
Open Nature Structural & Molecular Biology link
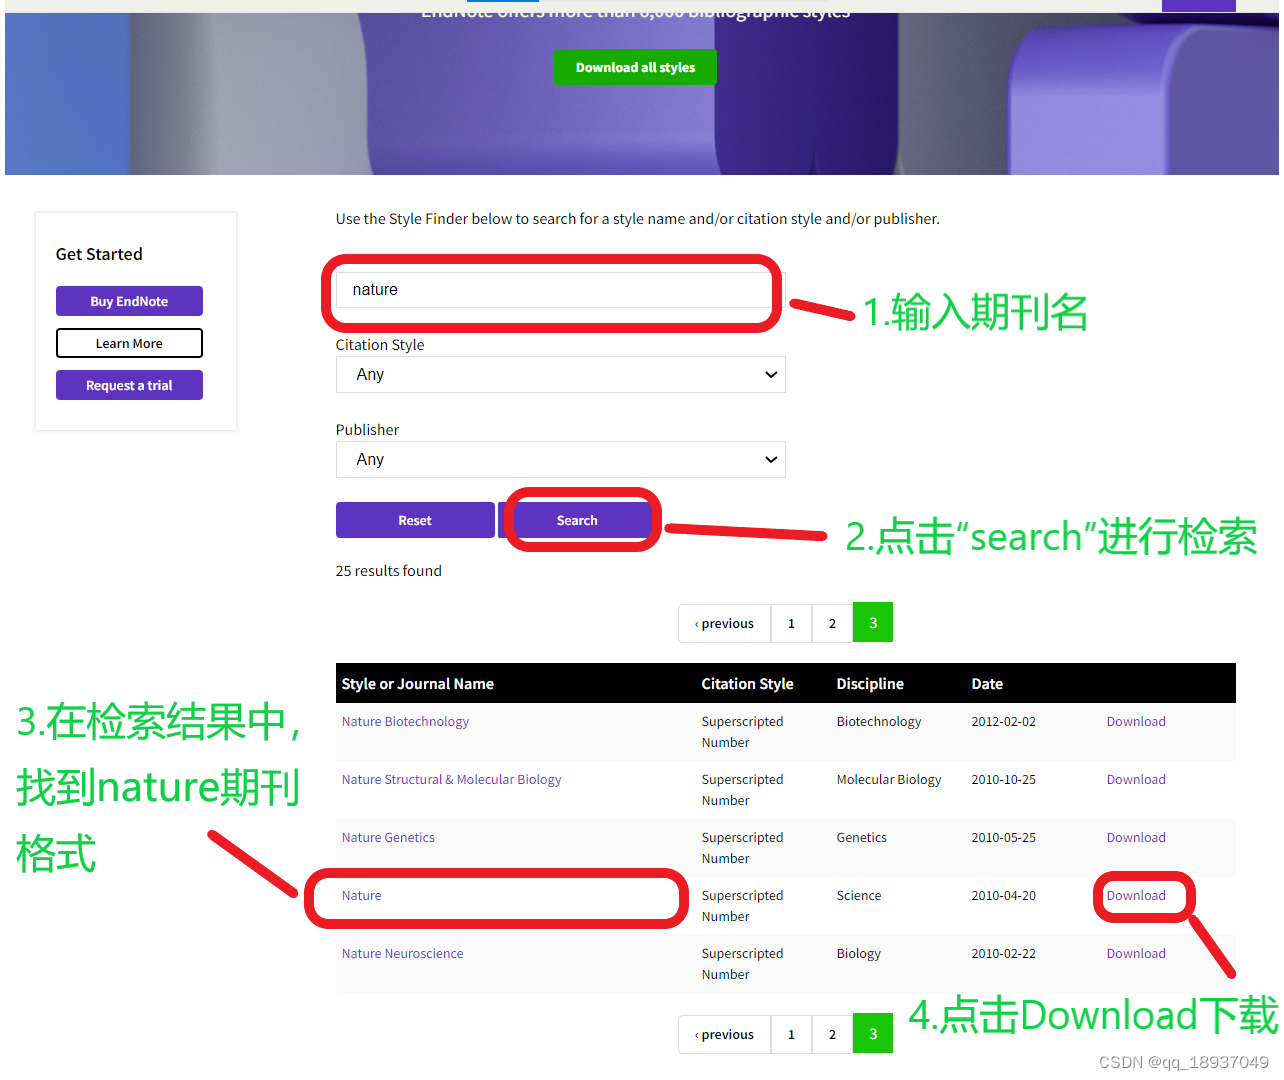451,780
